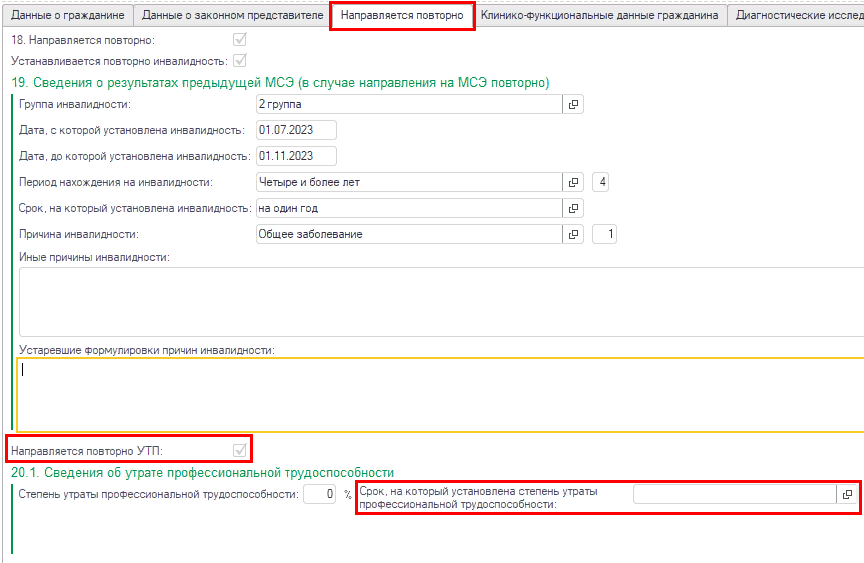
Task: Click selection icon beside 'на один год' field
Action: pos(574,208)
